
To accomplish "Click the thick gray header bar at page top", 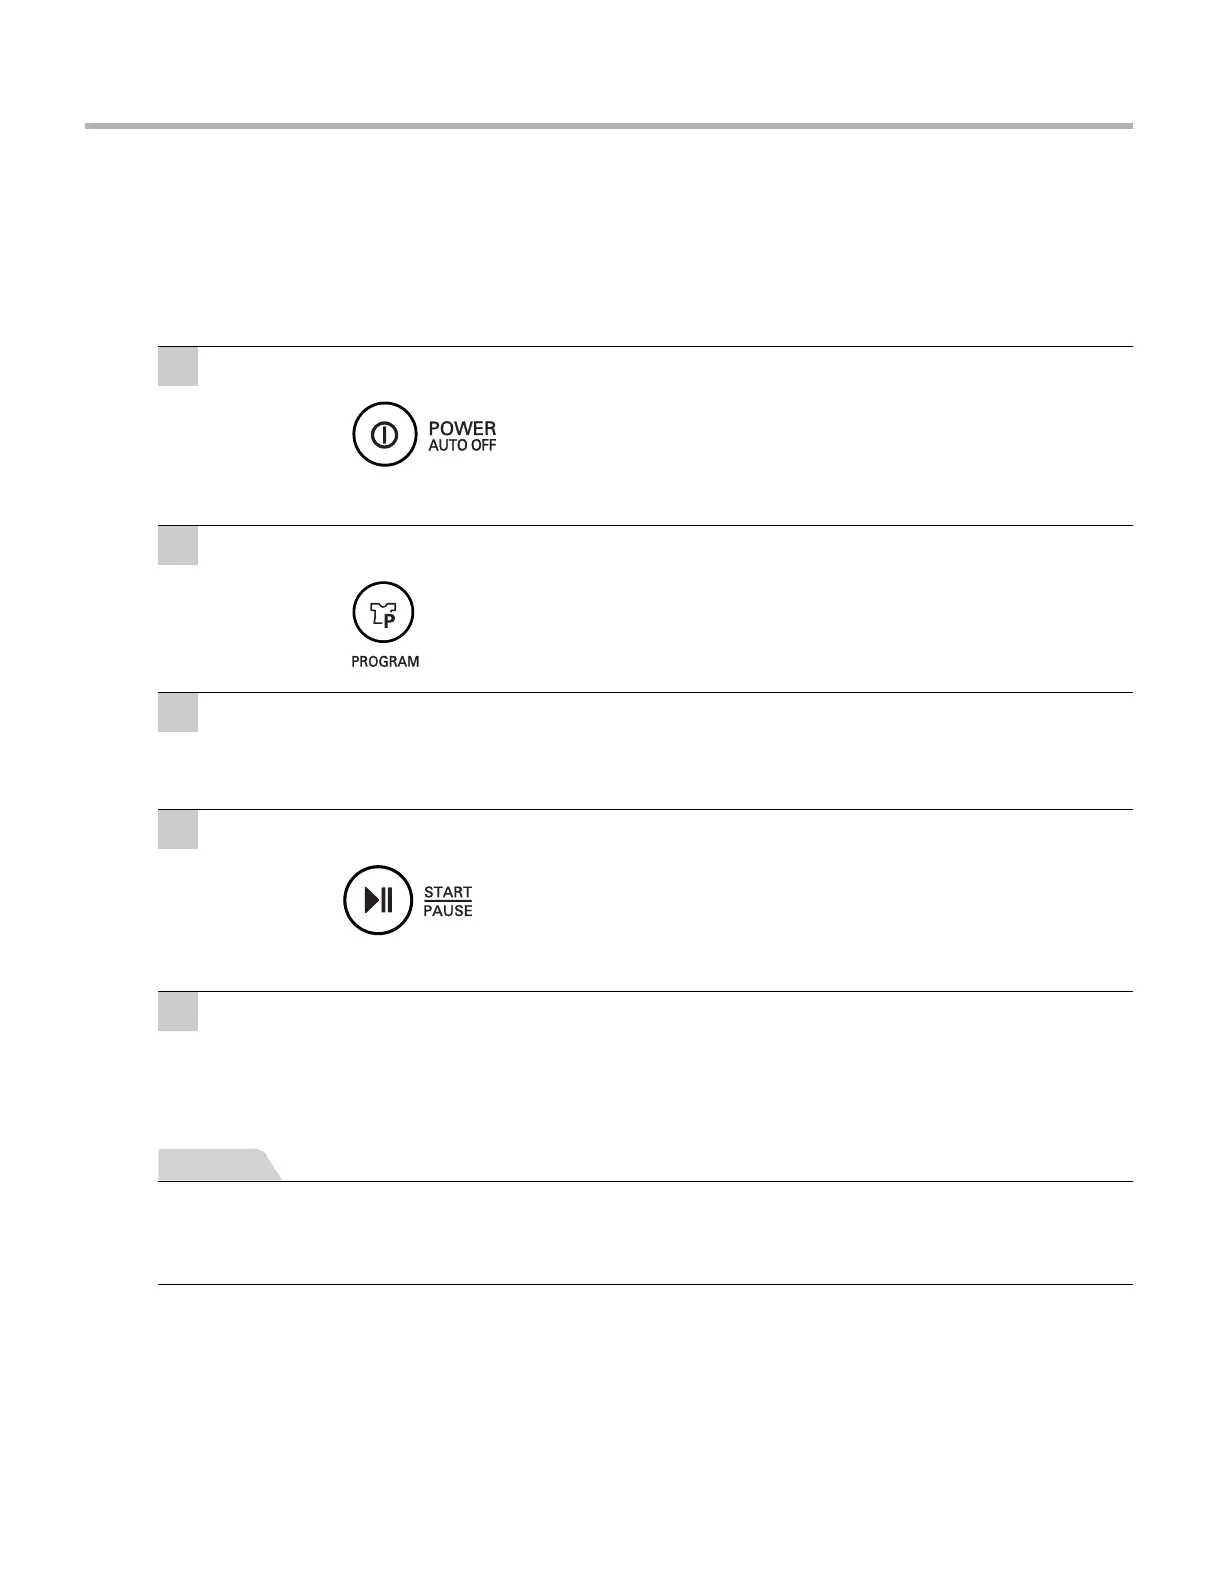I will [608, 126].
